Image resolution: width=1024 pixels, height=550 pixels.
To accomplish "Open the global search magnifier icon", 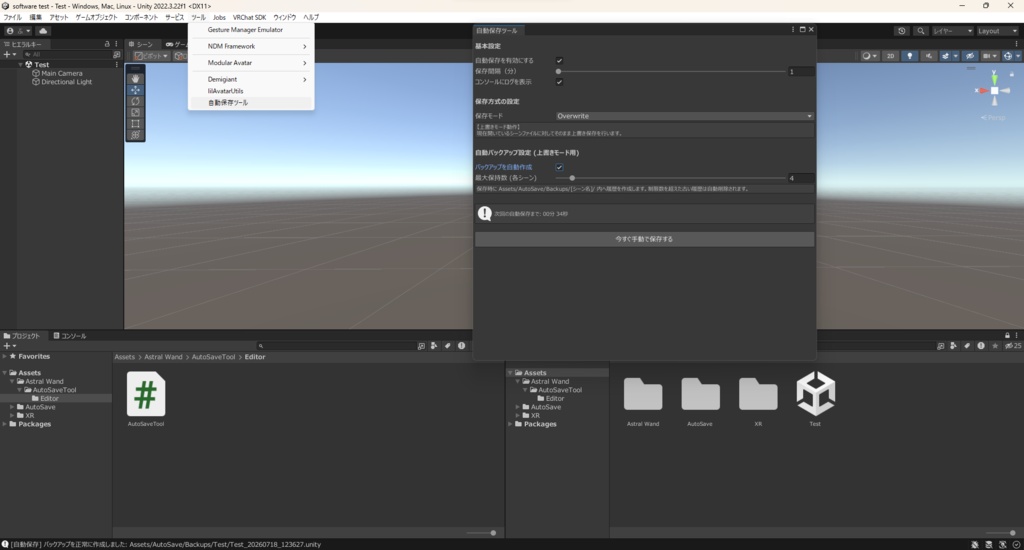I will (921, 31).
